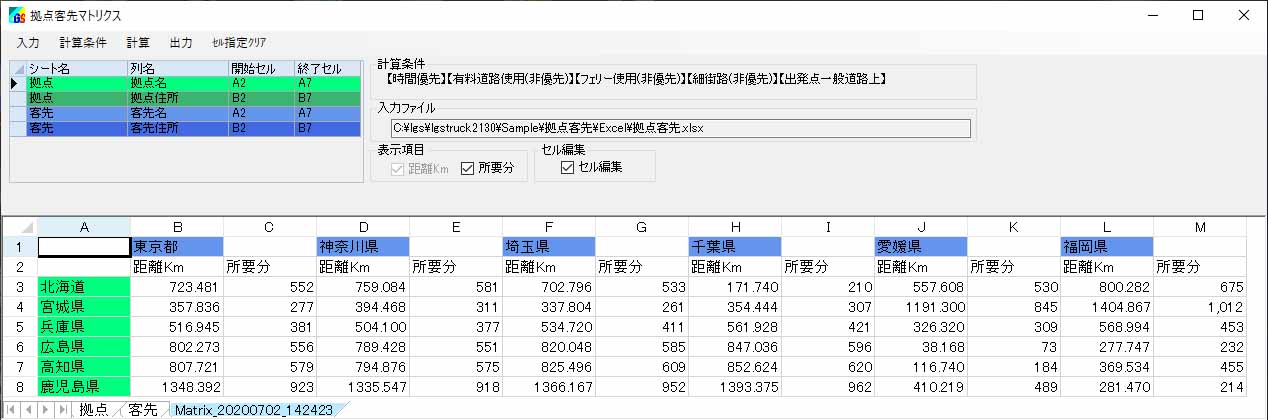Toggle the セル編集 checkbox
The height and width of the screenshot is (420, 1268).
tap(568, 167)
